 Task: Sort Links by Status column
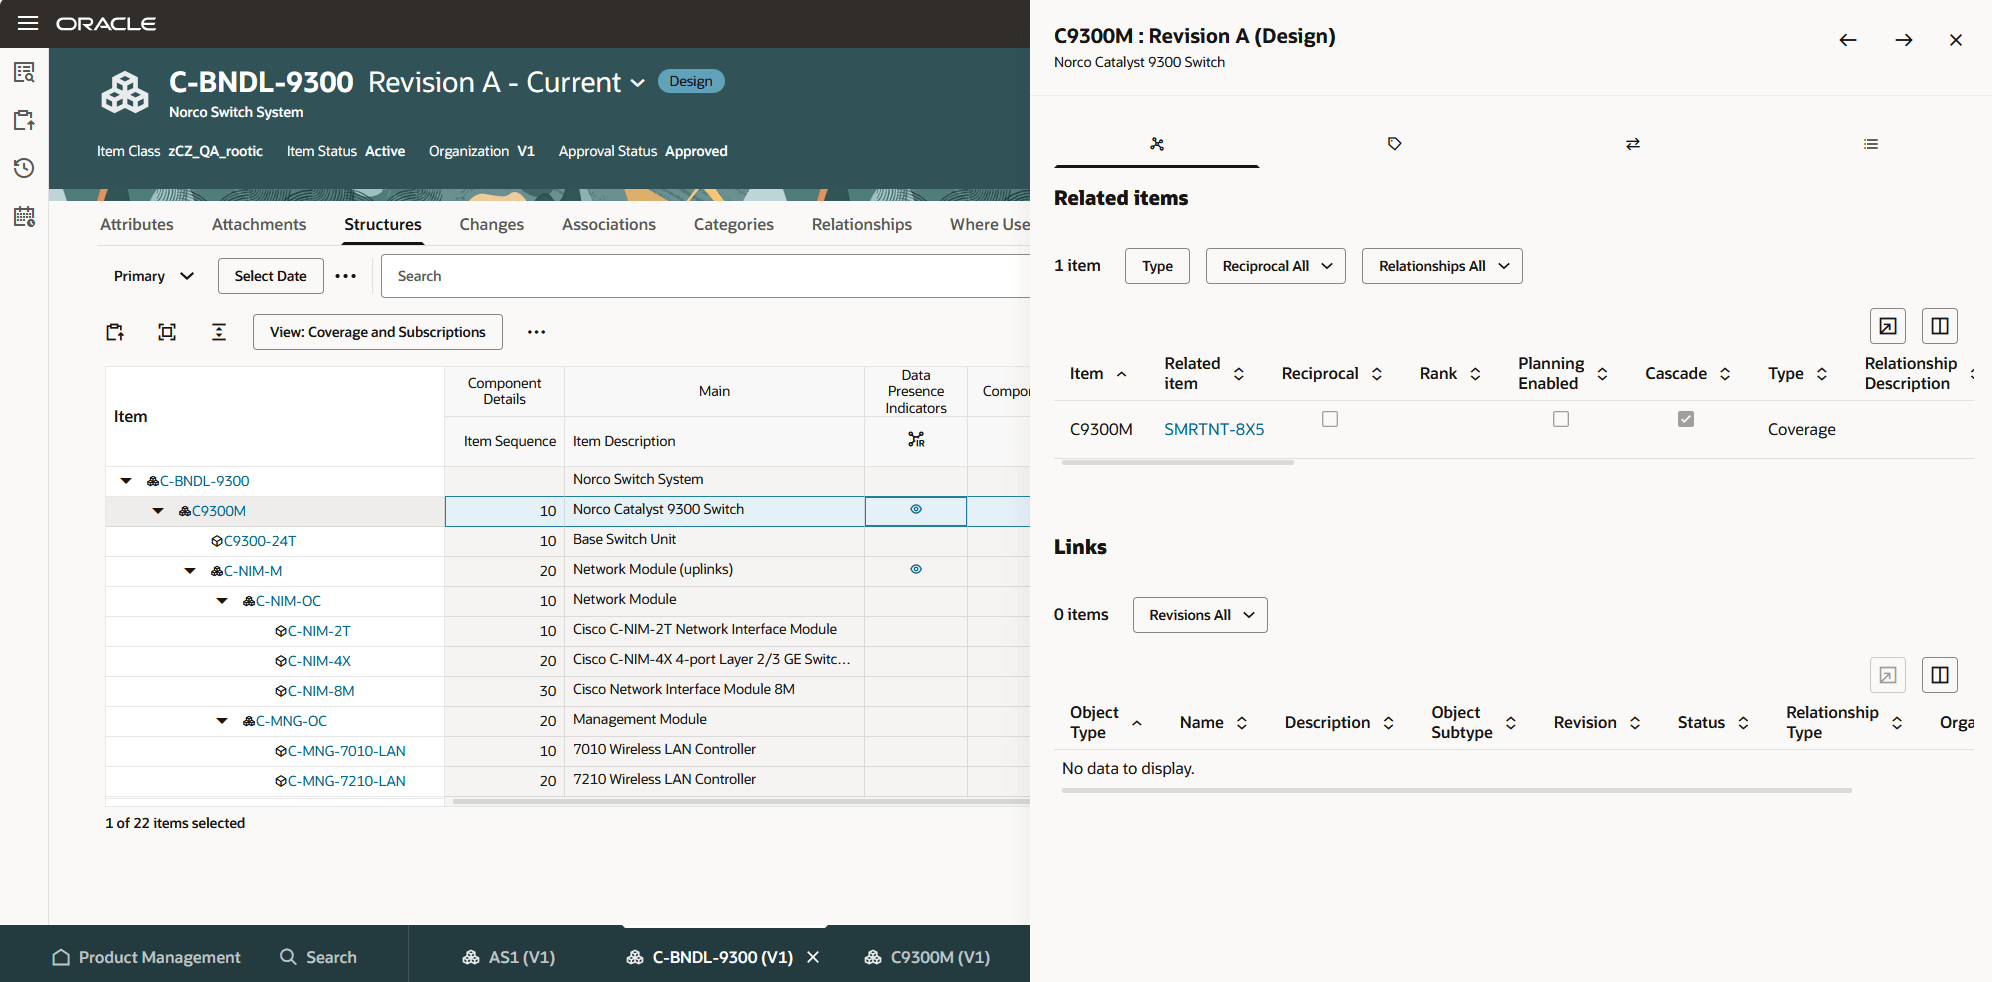[1743, 723]
